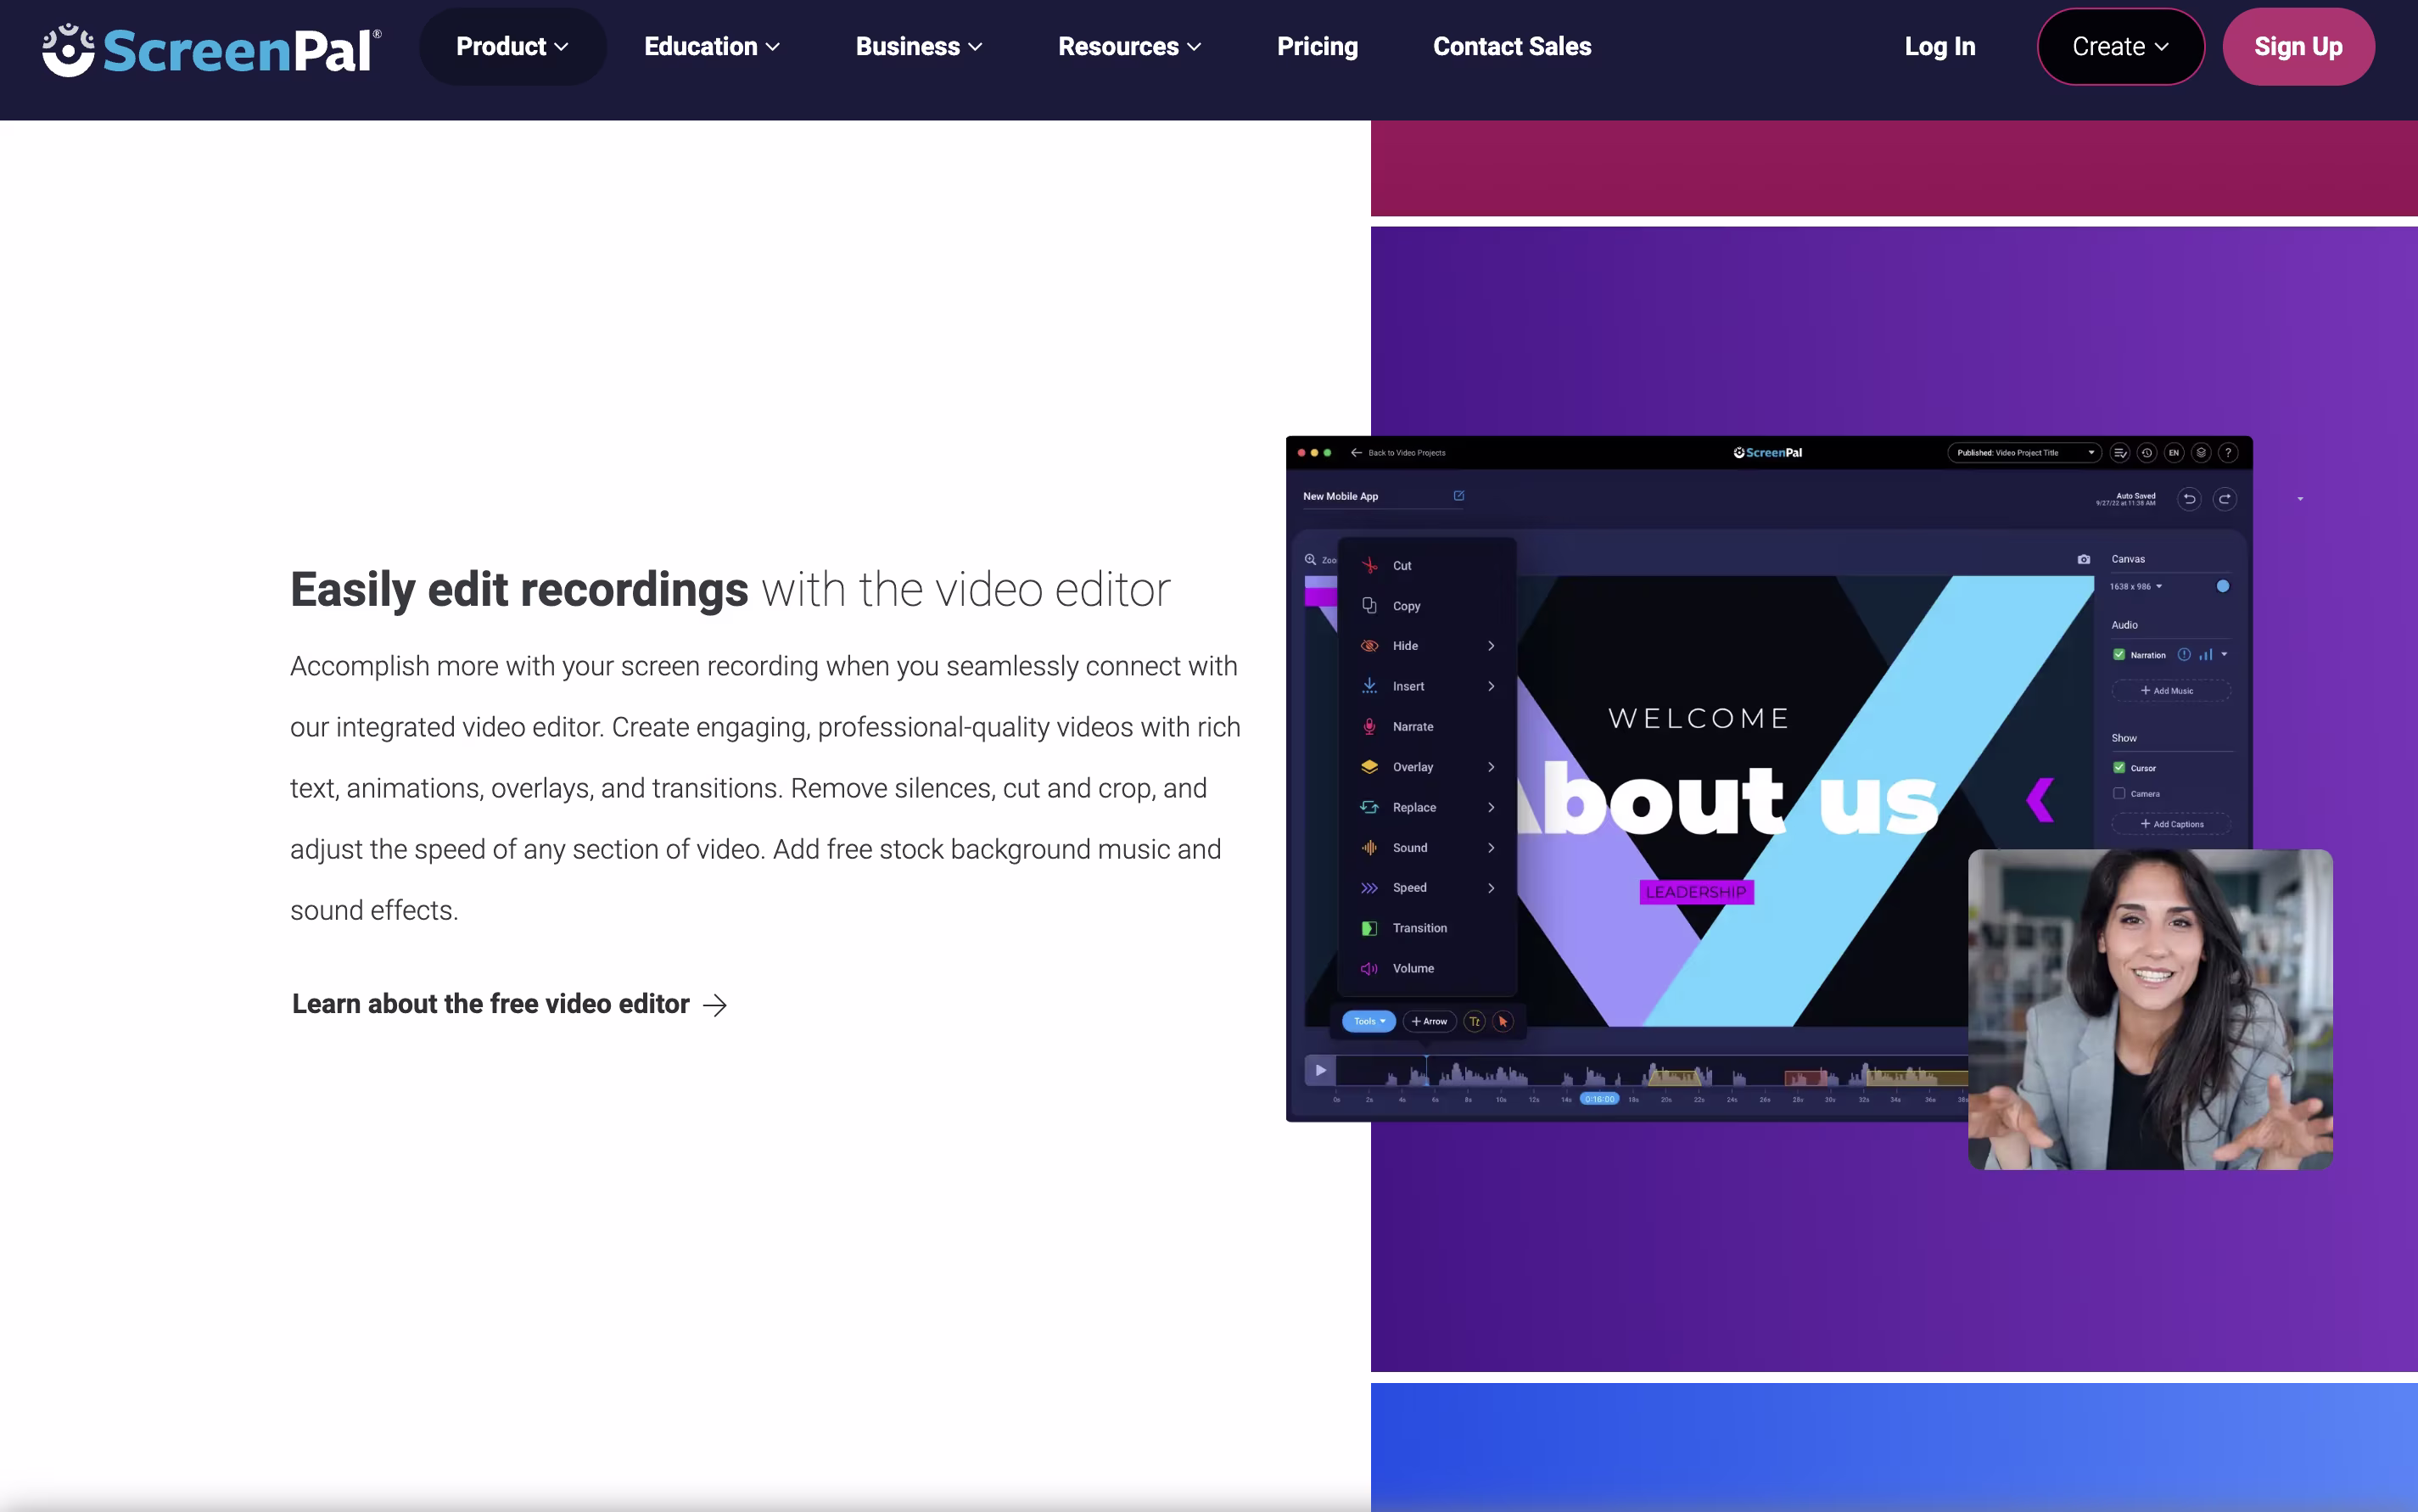Viewport: 2418px width, 1512px height.
Task: Click the layers stack icon in top bar
Action: point(2201,453)
